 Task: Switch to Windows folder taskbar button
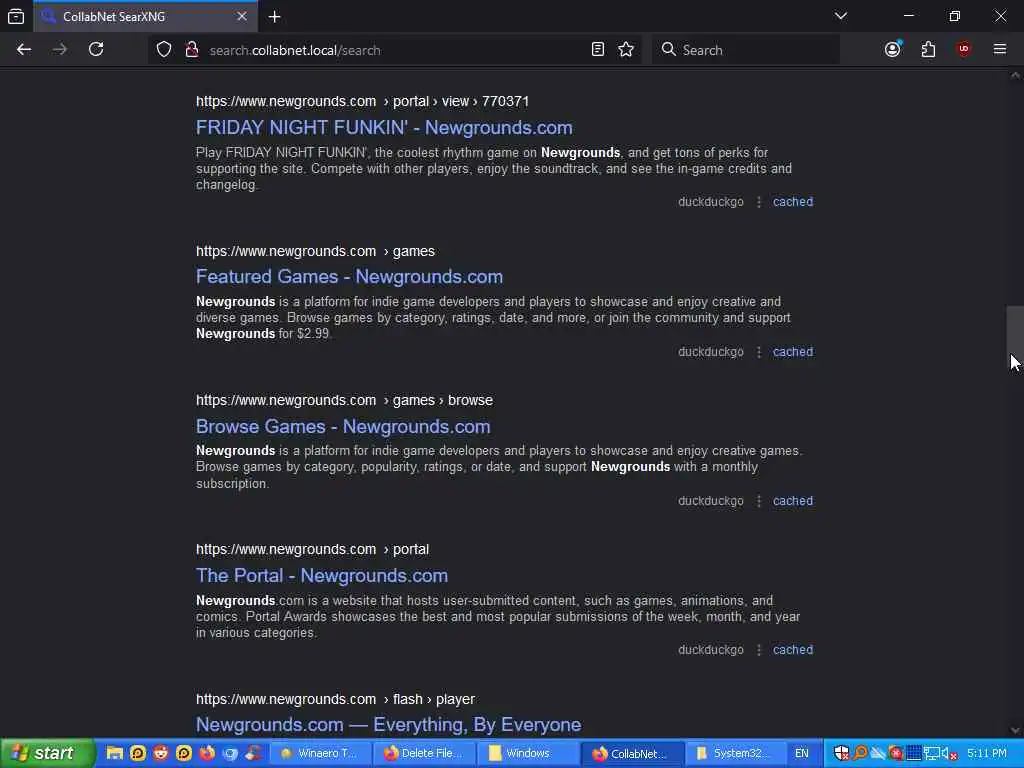pyautogui.click(x=528, y=753)
